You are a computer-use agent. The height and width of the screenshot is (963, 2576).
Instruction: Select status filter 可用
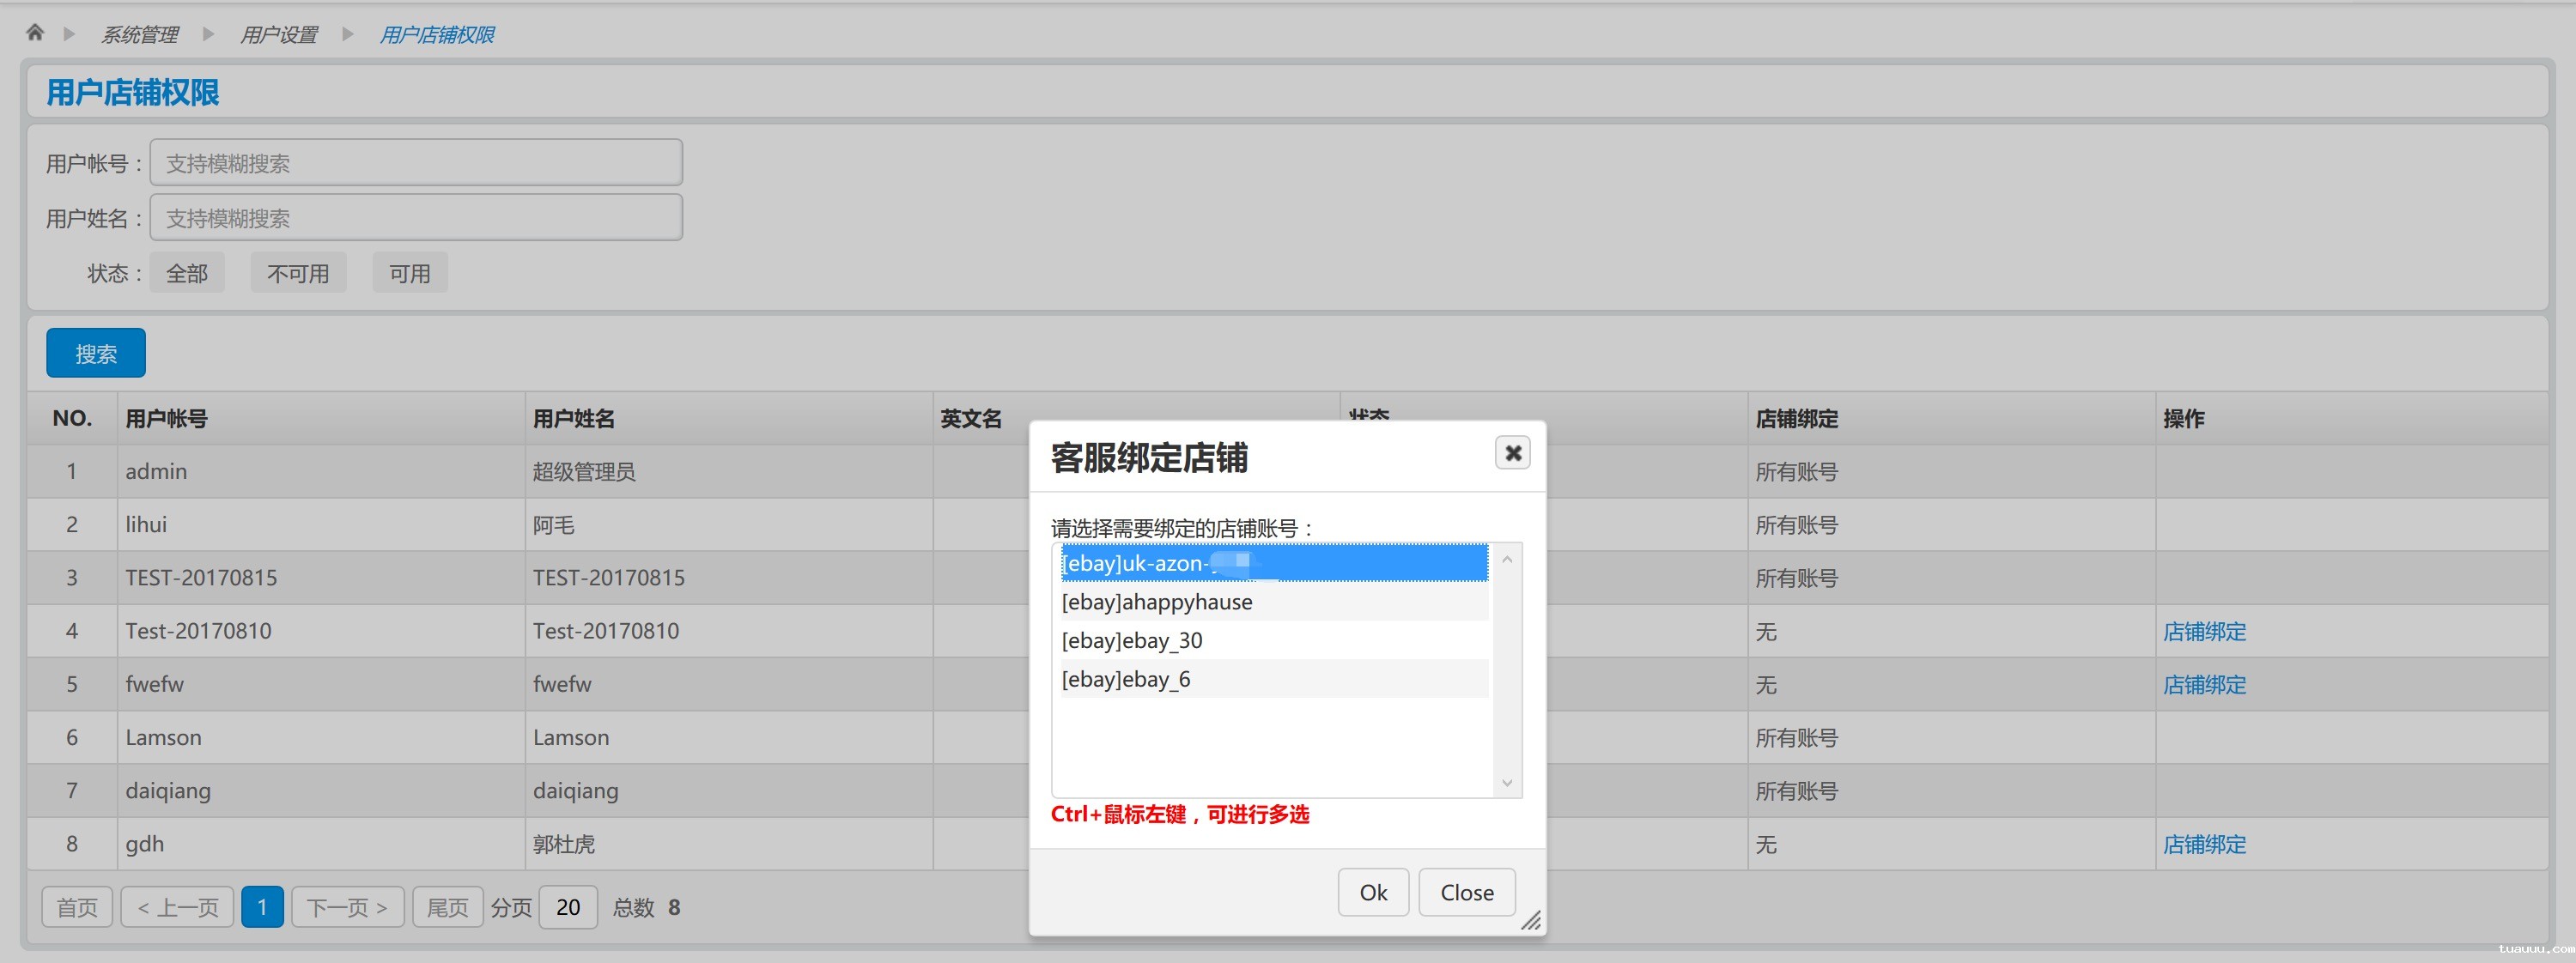[x=410, y=273]
